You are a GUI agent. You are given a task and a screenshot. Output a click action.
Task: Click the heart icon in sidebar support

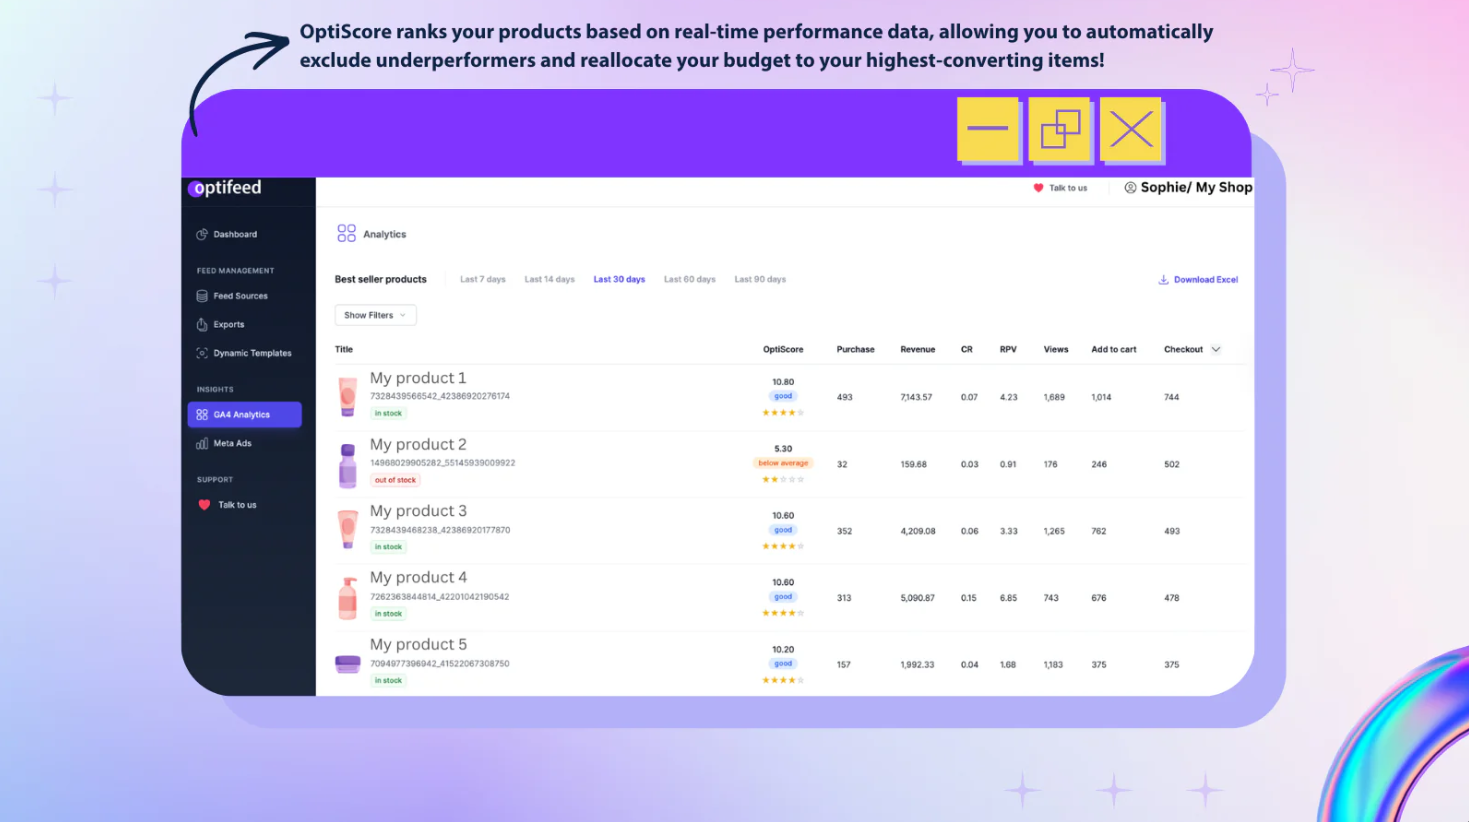204,505
